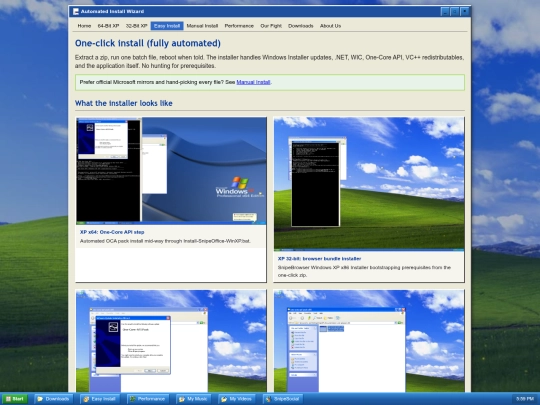The image size is (540, 405).
Task: Click 'What the installer looks like' heading
Action: coord(124,103)
